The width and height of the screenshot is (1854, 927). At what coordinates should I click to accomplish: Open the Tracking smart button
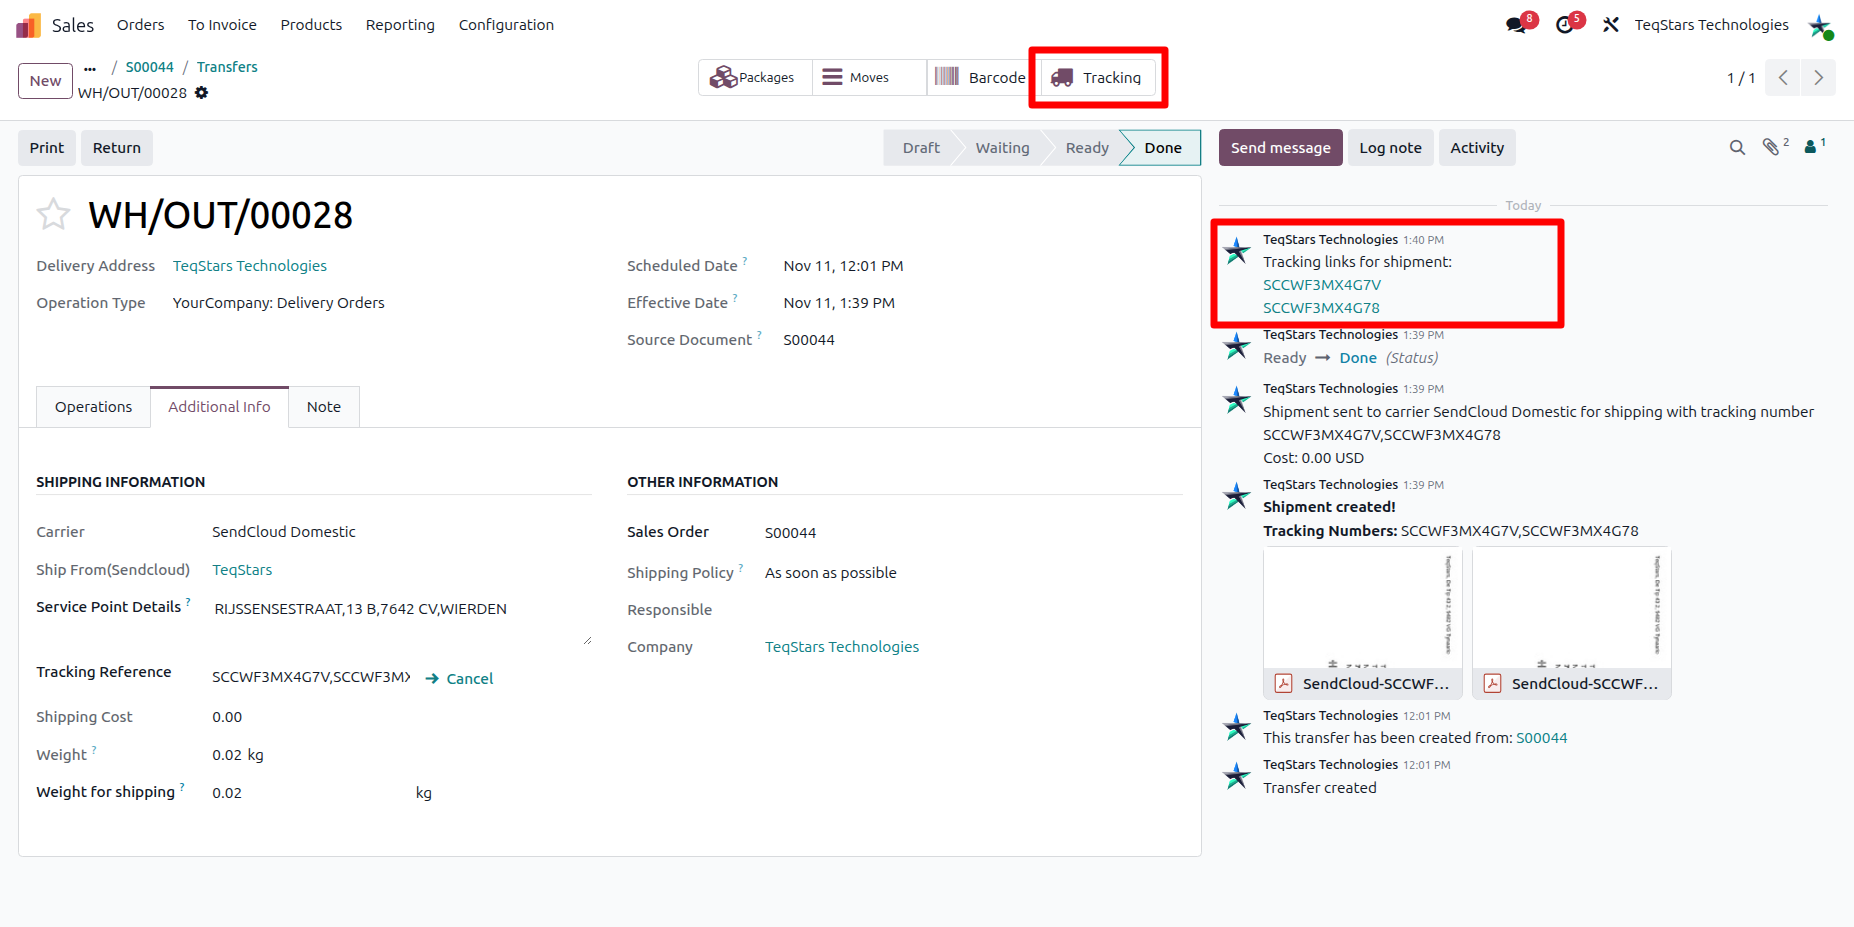(1098, 77)
